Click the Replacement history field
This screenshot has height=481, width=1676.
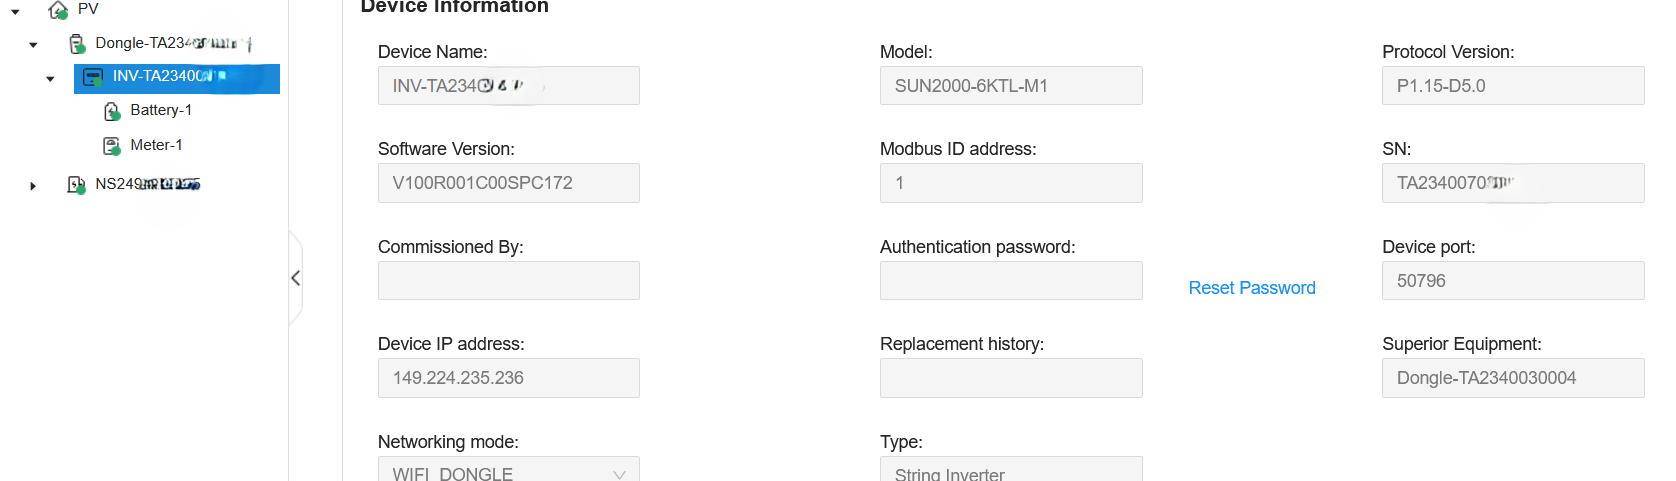(1010, 378)
